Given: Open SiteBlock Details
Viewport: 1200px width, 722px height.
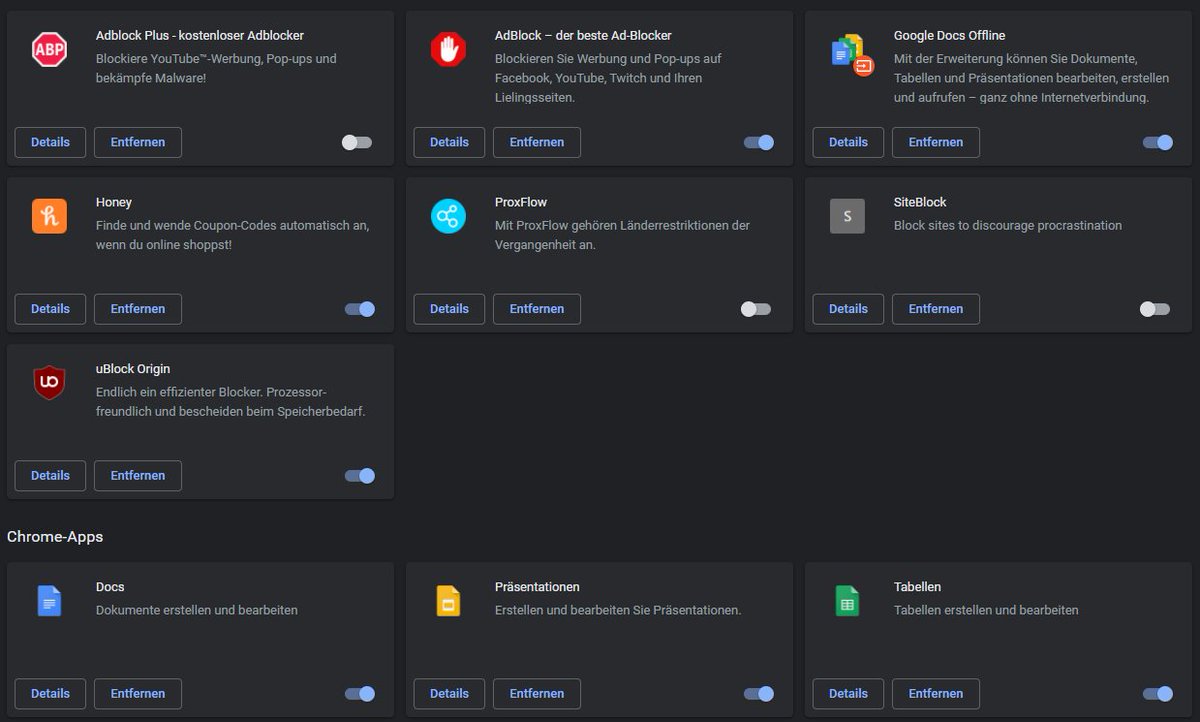Looking at the screenshot, I should coord(848,309).
